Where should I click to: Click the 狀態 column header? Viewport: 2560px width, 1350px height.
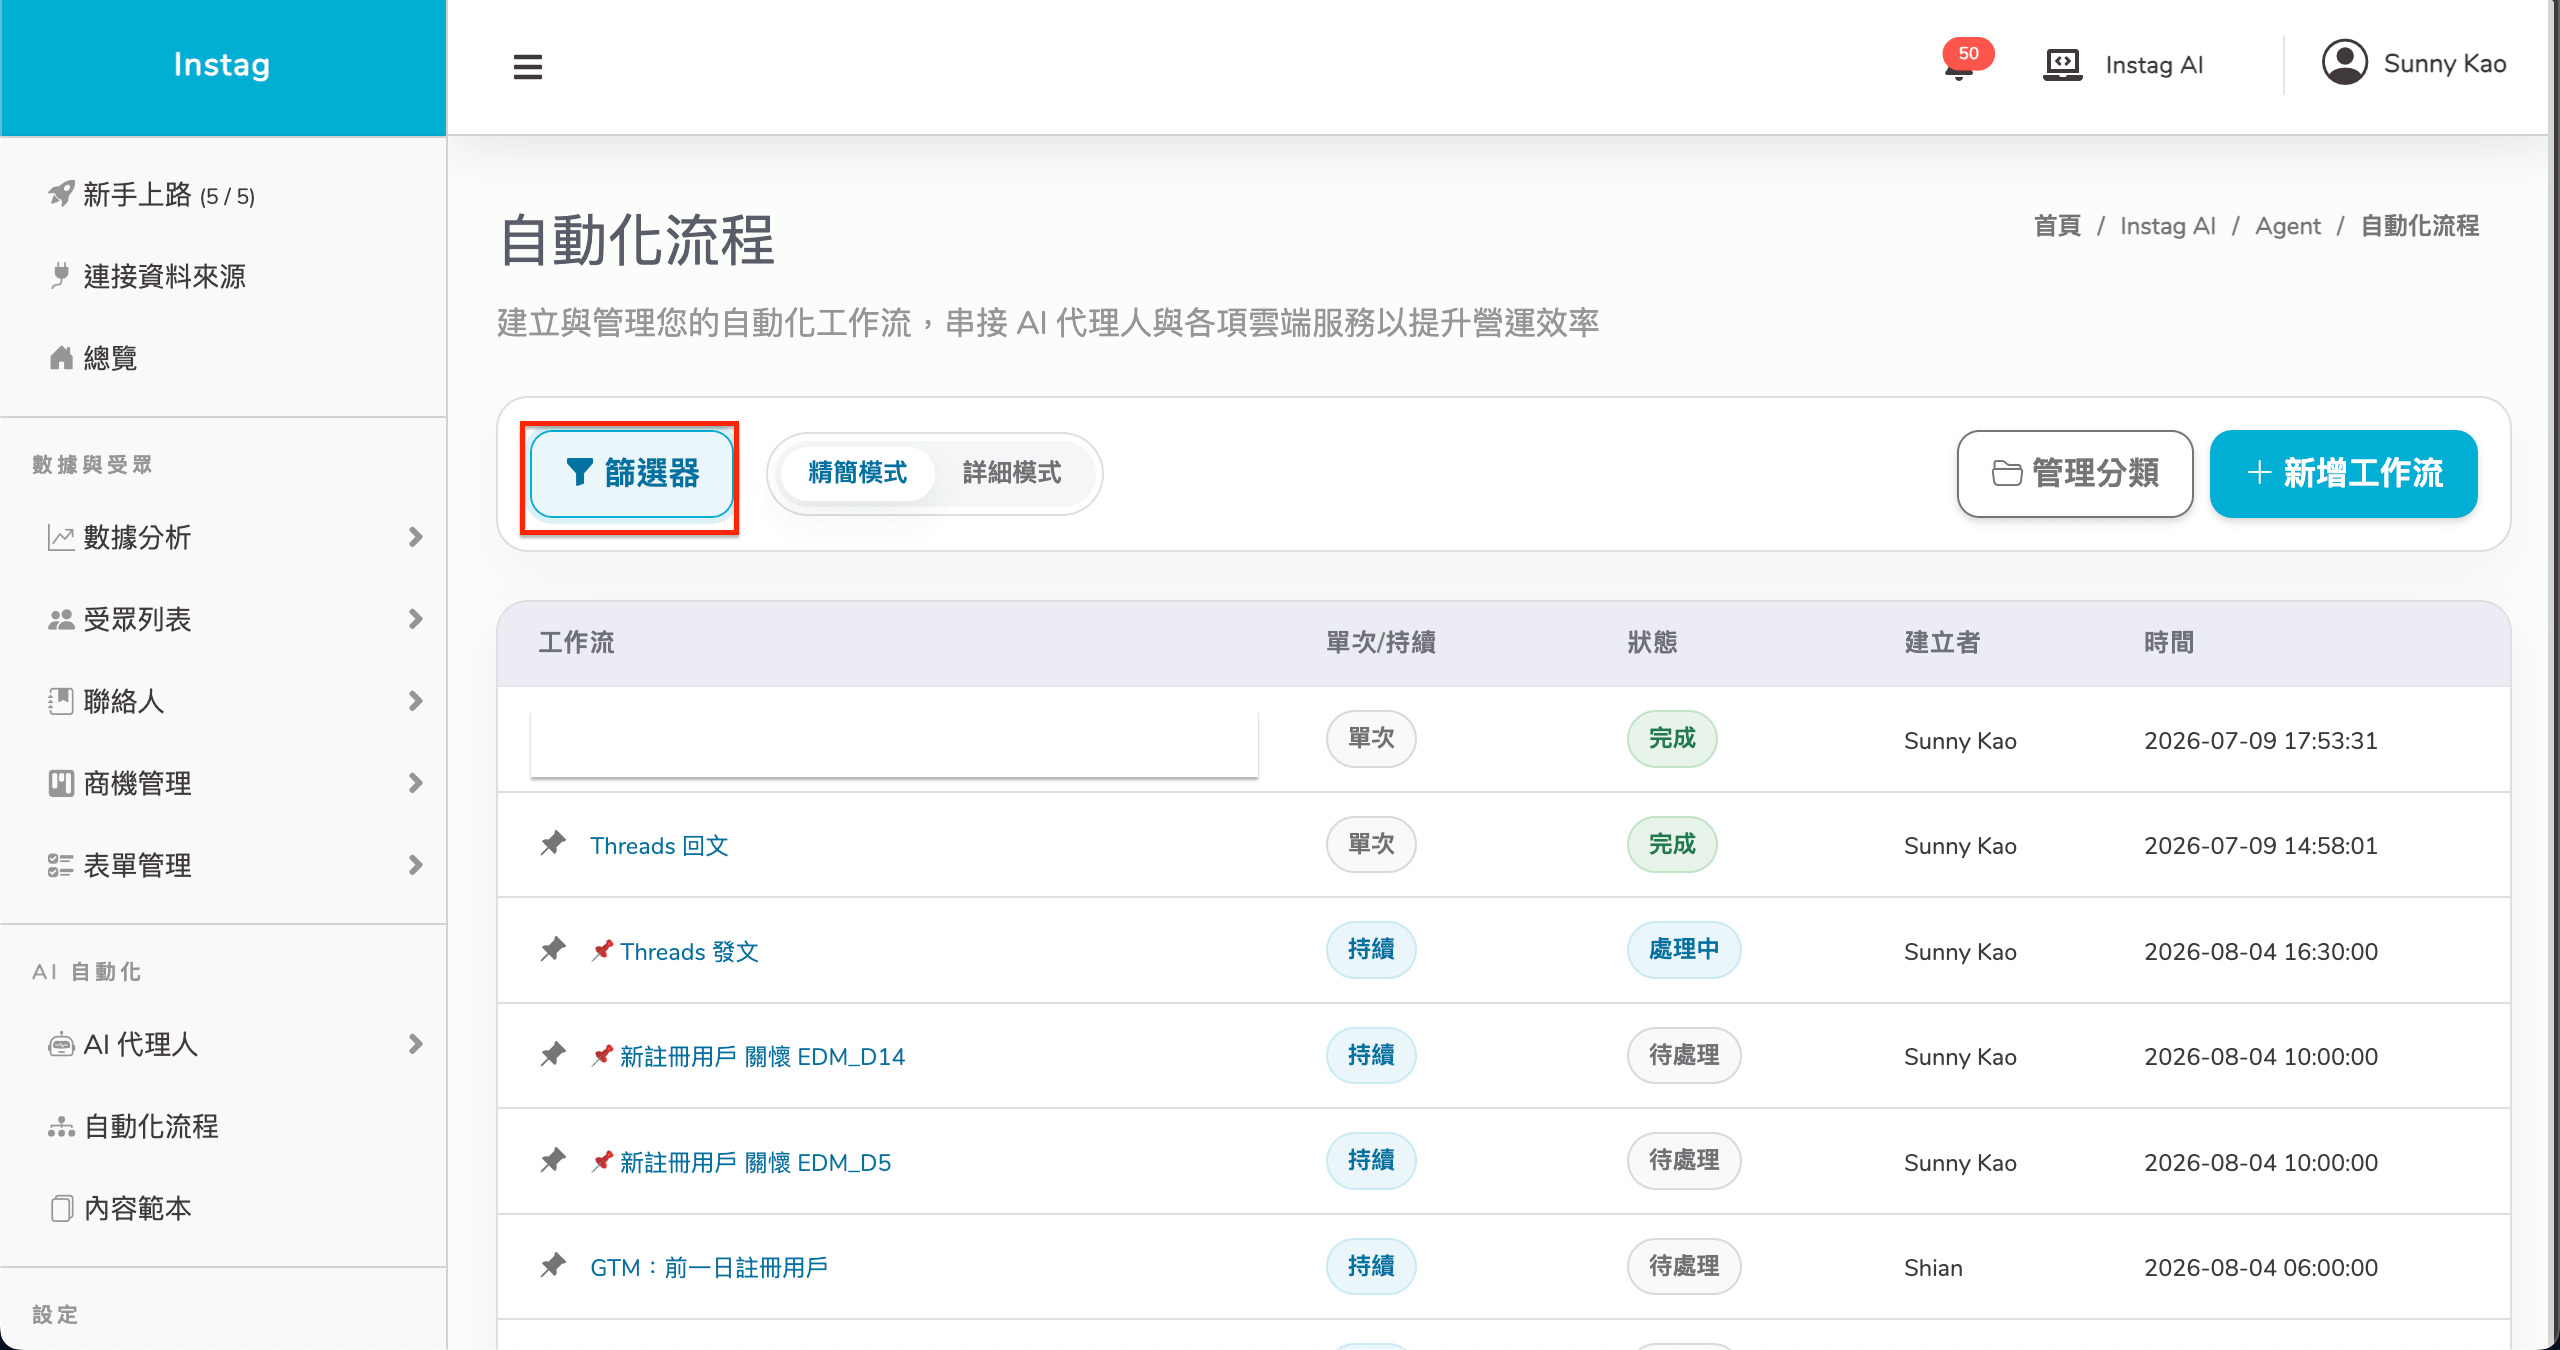tap(1652, 642)
